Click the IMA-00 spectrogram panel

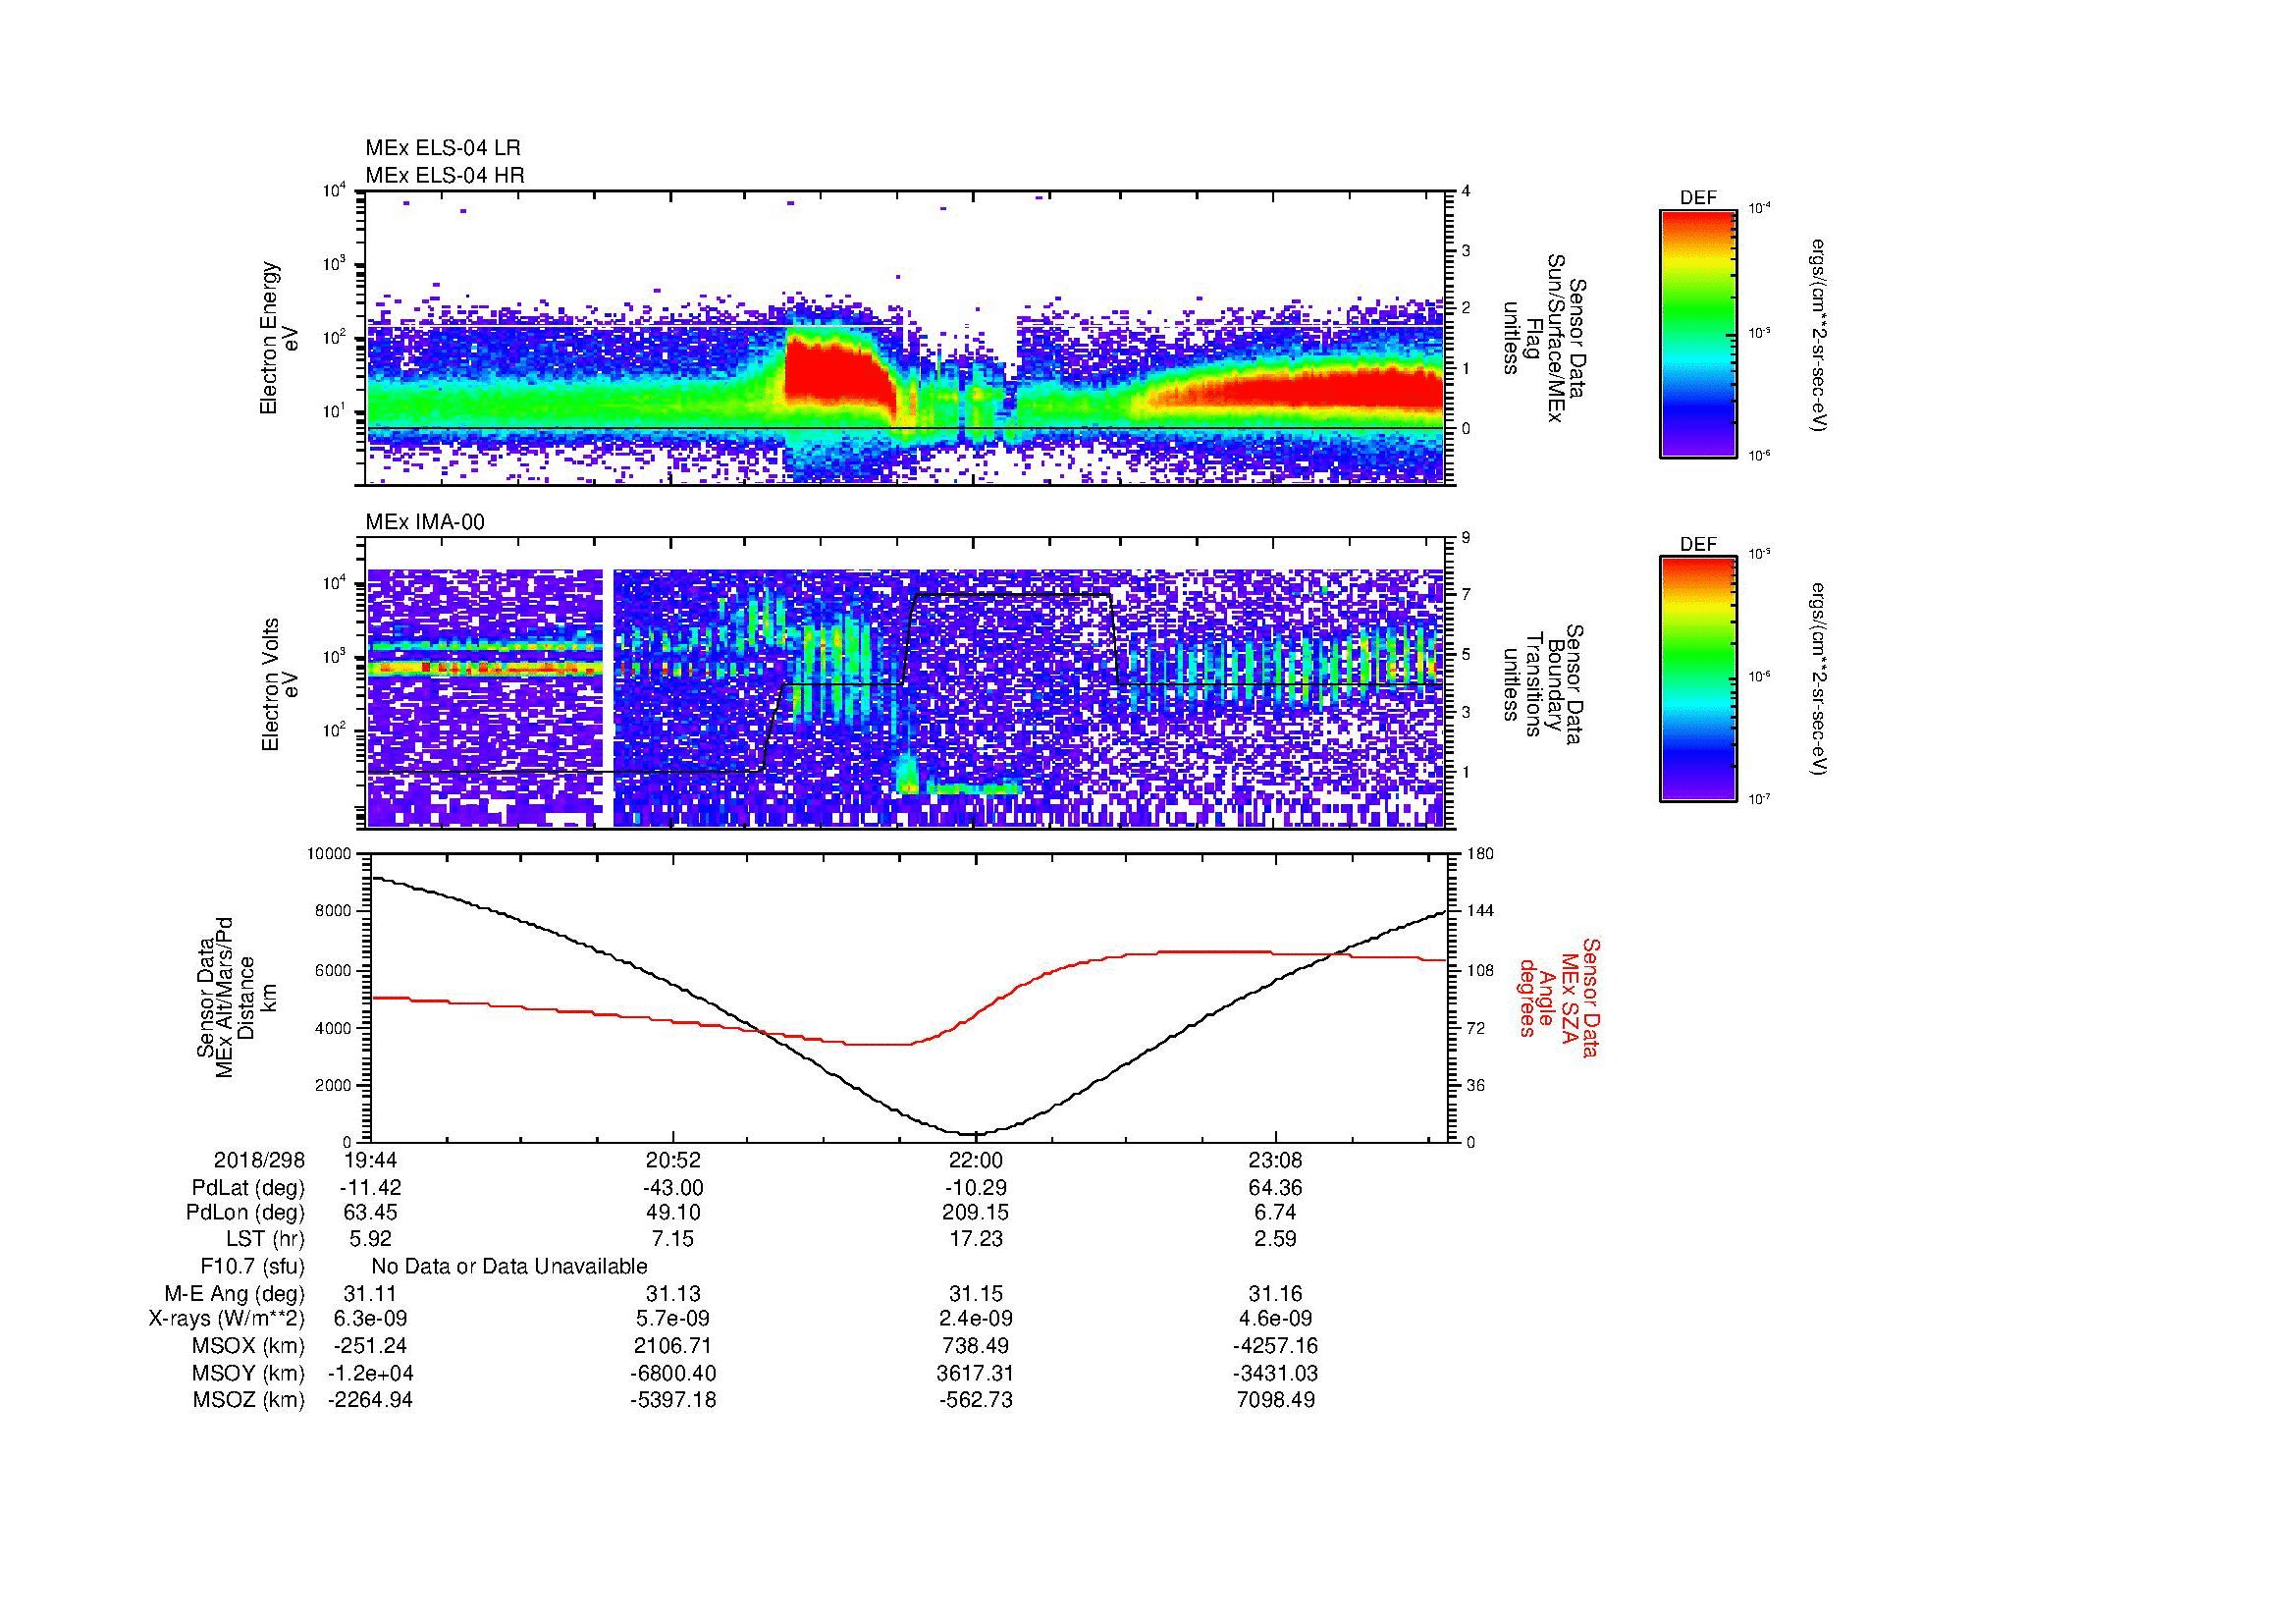click(907, 683)
